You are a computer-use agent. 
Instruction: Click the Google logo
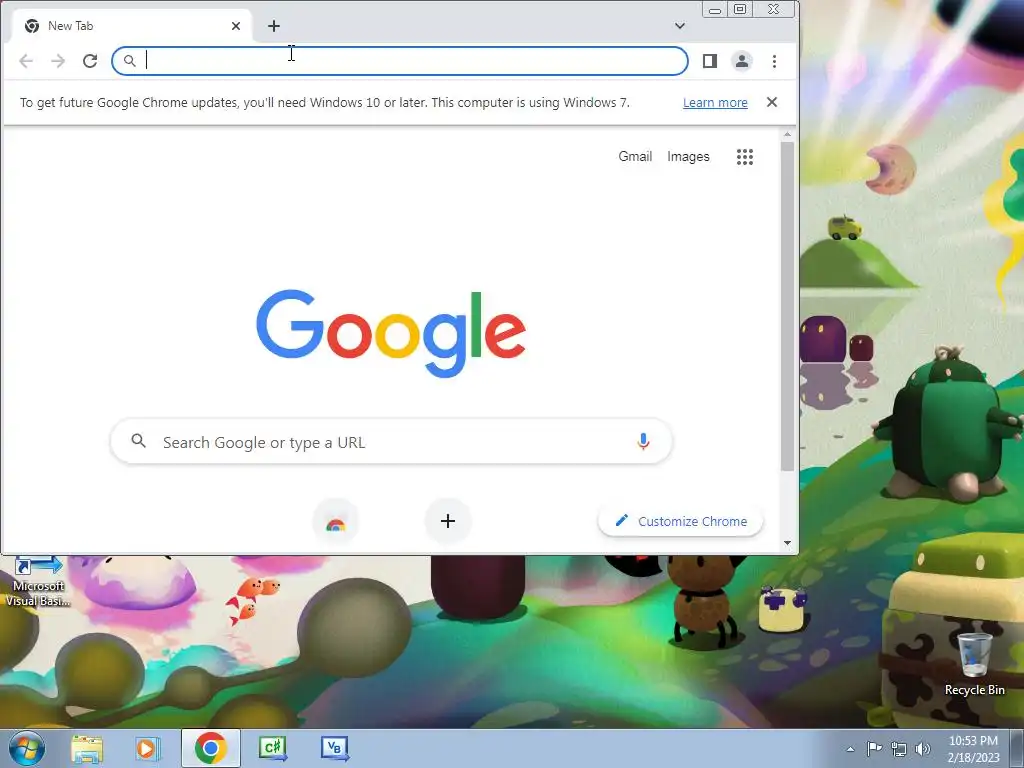[391, 333]
